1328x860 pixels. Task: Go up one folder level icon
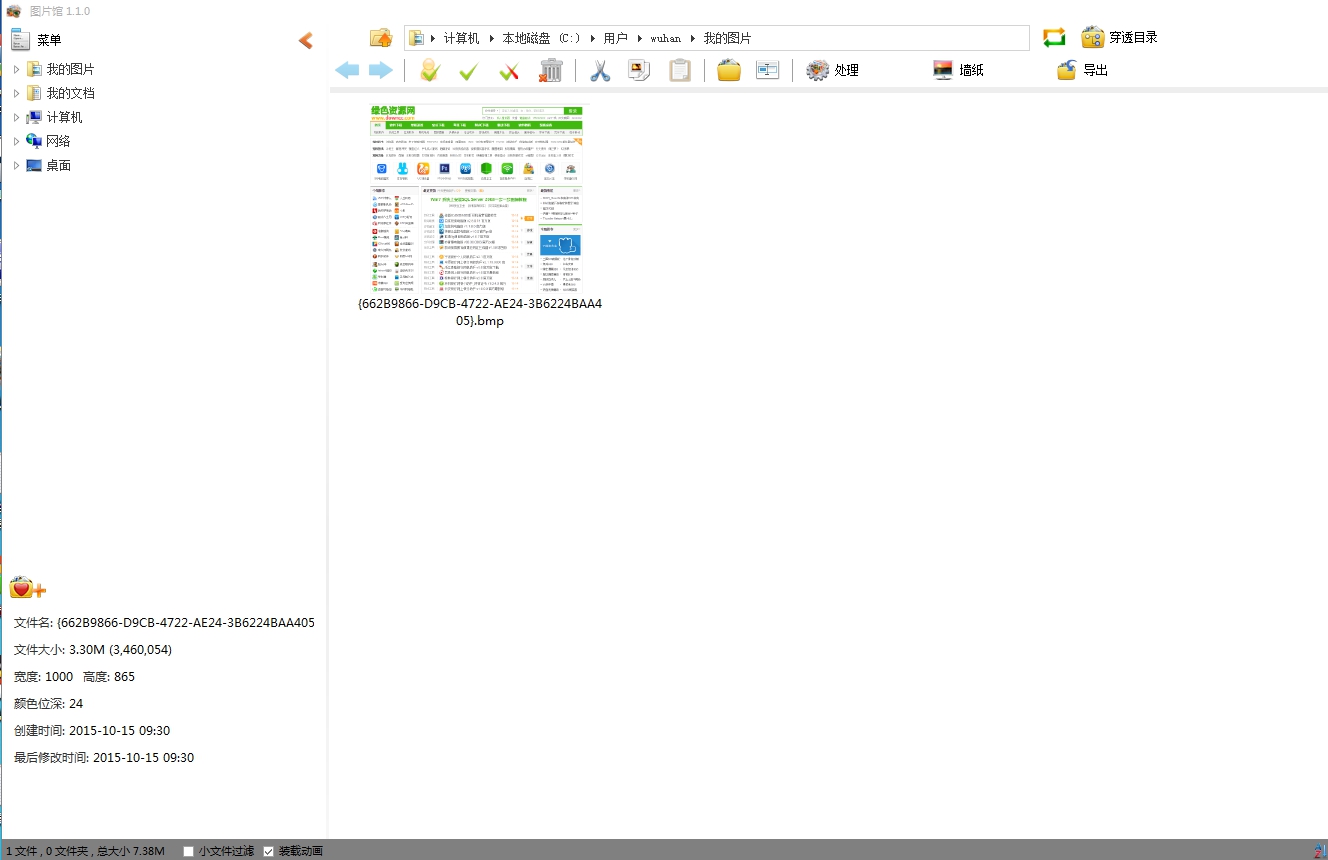click(x=381, y=38)
